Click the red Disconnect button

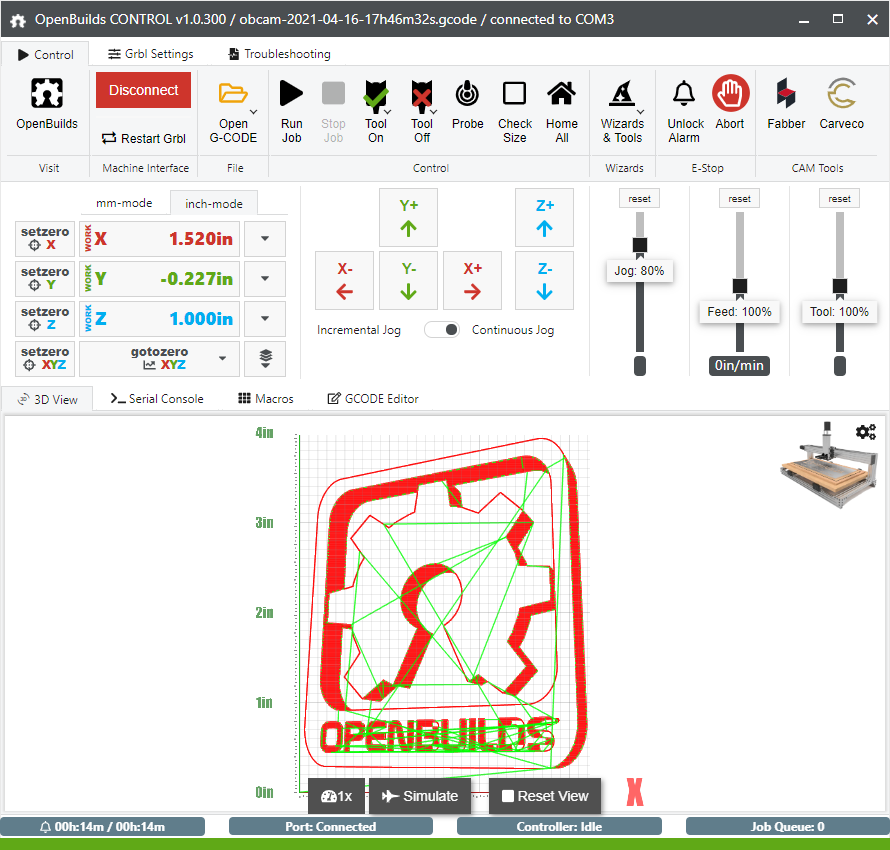tap(143, 90)
